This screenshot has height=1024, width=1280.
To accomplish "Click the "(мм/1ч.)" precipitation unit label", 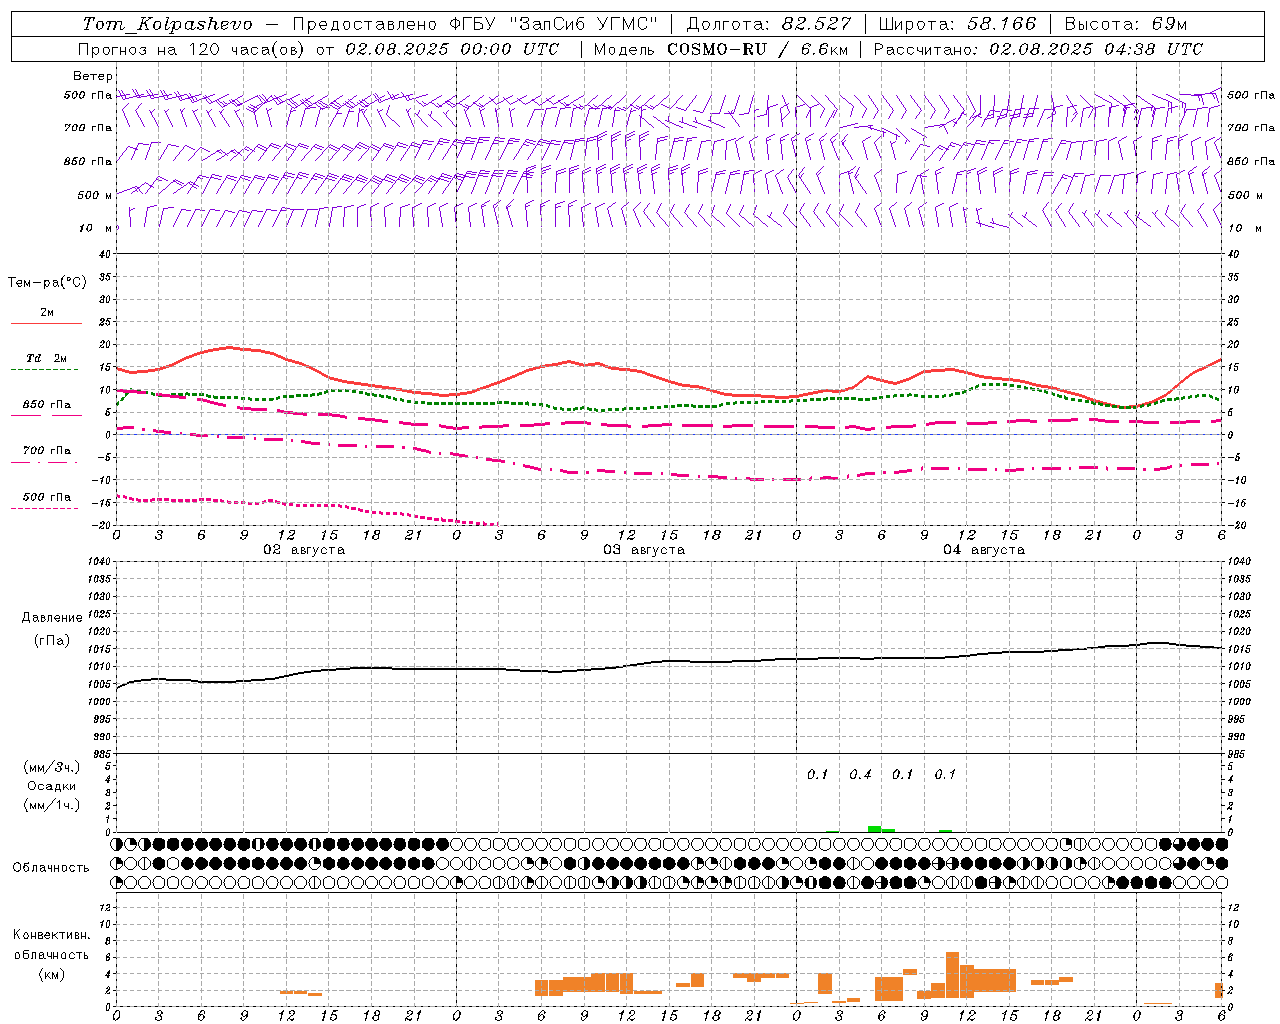I will 52,805.
